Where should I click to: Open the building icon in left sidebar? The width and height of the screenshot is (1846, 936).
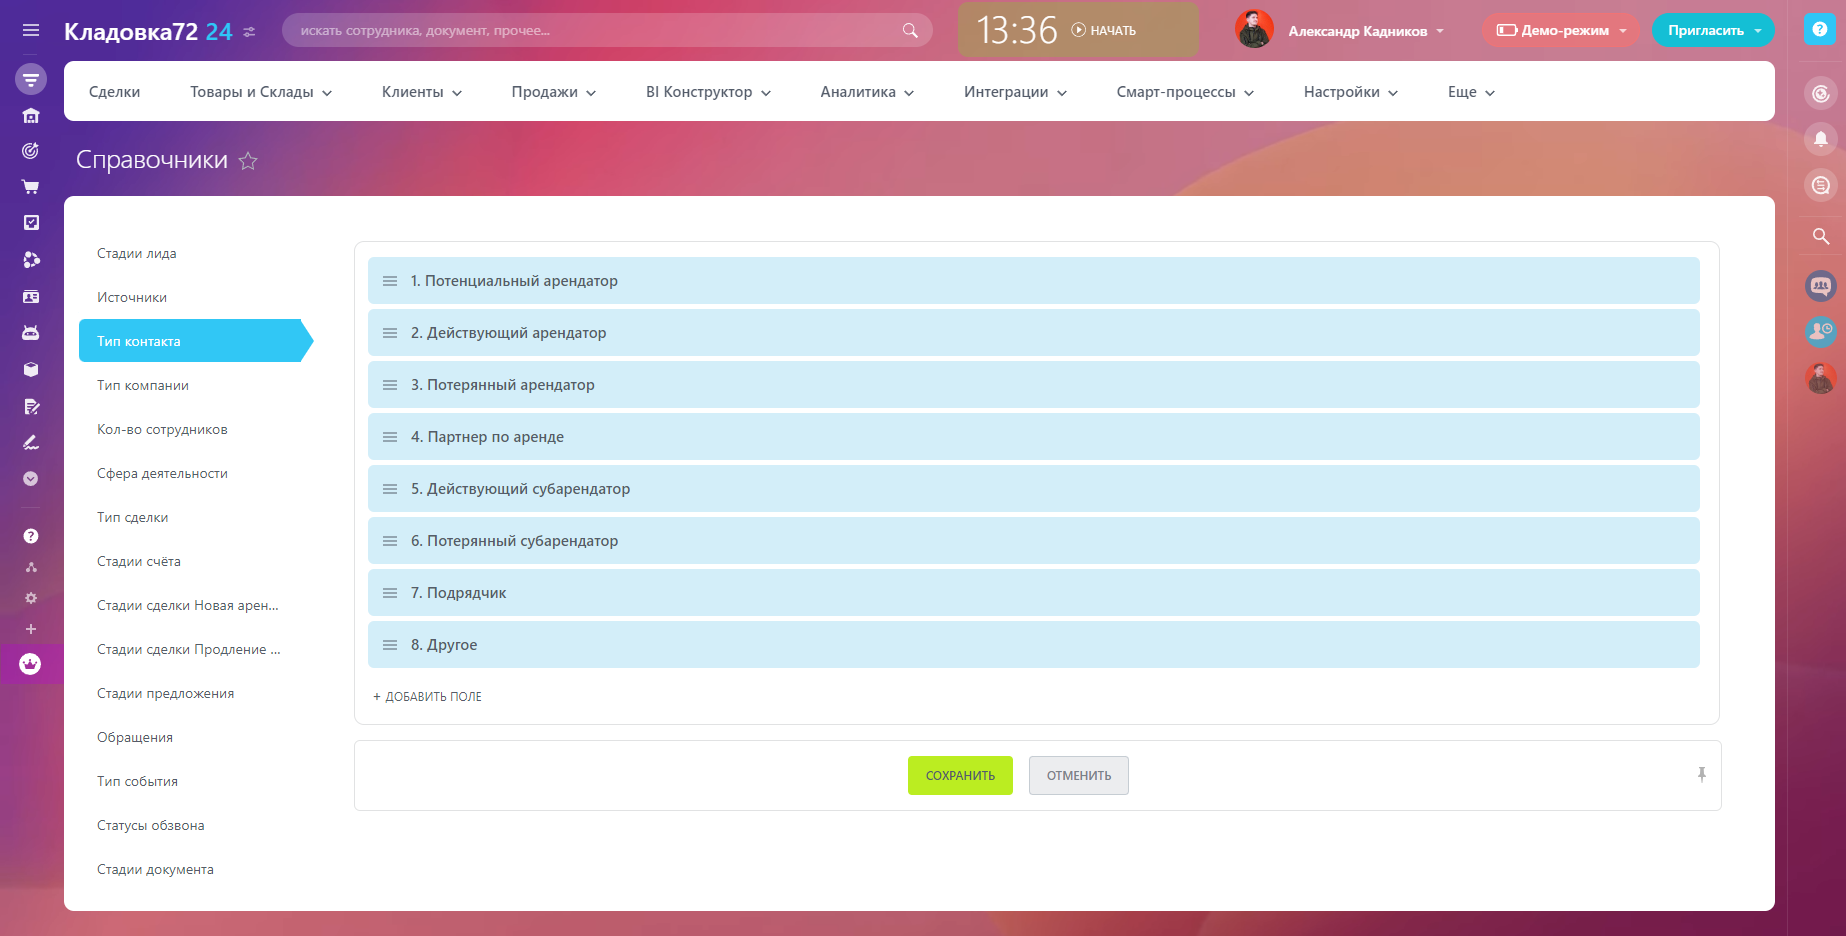31,115
